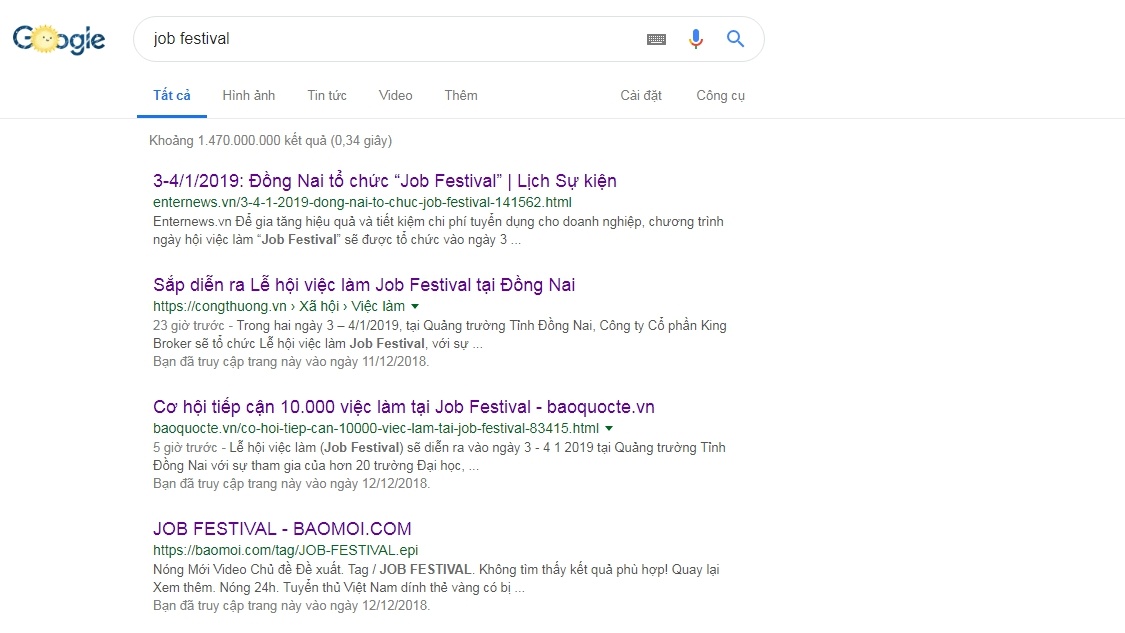
Task: Start voice search with the microphone icon
Action: [696, 39]
